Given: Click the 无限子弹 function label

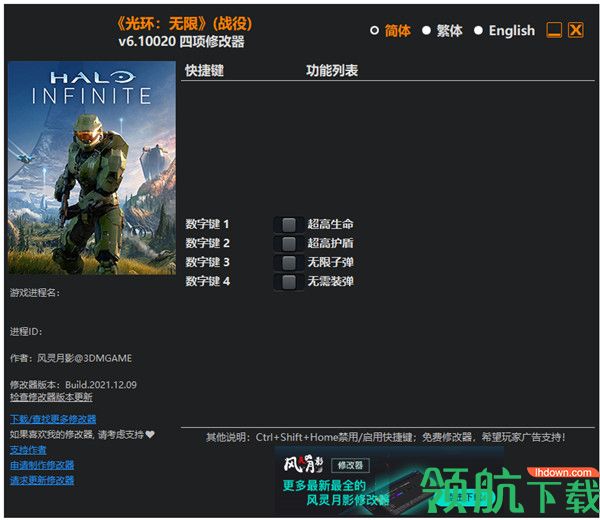Looking at the screenshot, I should 331,262.
